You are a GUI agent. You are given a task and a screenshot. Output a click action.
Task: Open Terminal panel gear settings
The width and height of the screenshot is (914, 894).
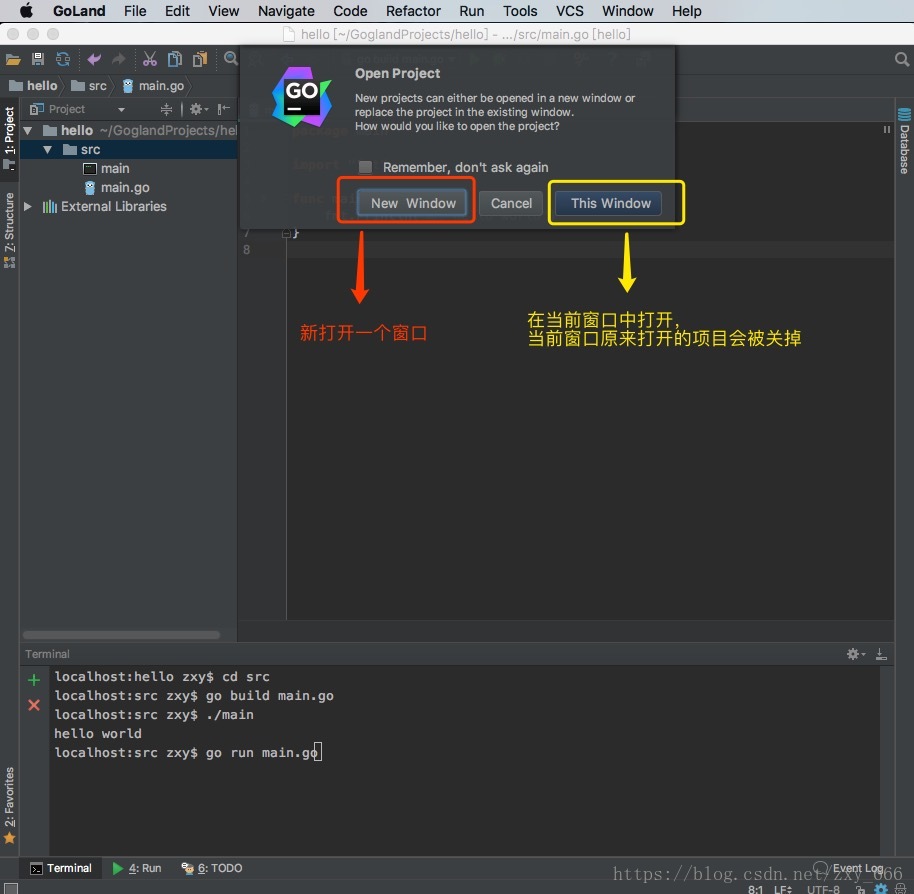point(855,654)
